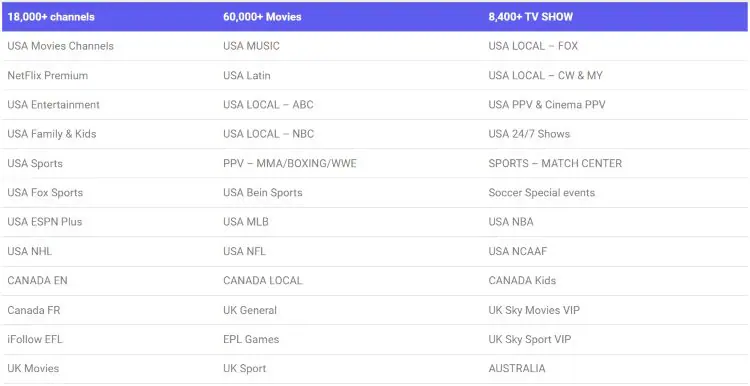
Task: Click the 8,400+ TV SHOW header
Action: click(x=530, y=17)
